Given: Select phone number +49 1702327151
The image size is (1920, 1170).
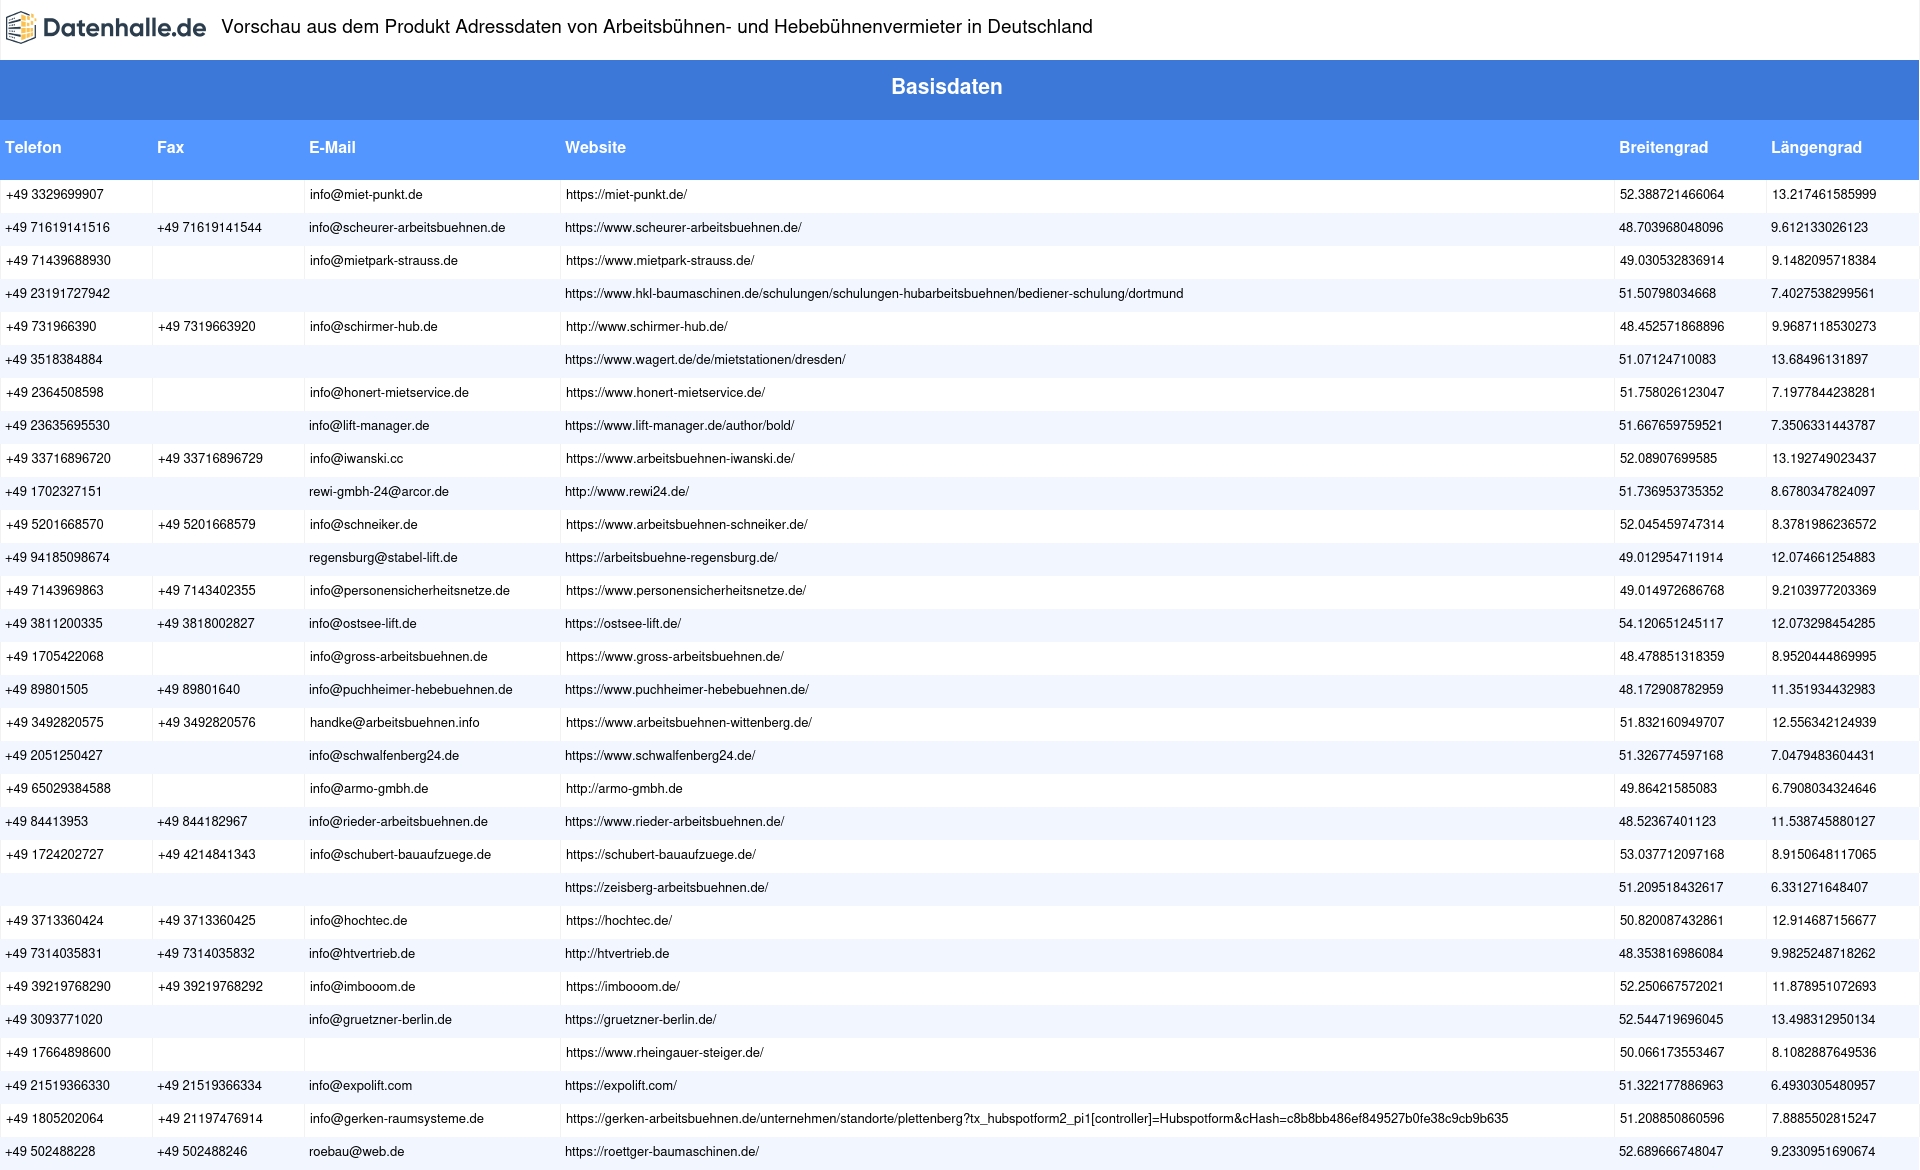Looking at the screenshot, I should 54,492.
